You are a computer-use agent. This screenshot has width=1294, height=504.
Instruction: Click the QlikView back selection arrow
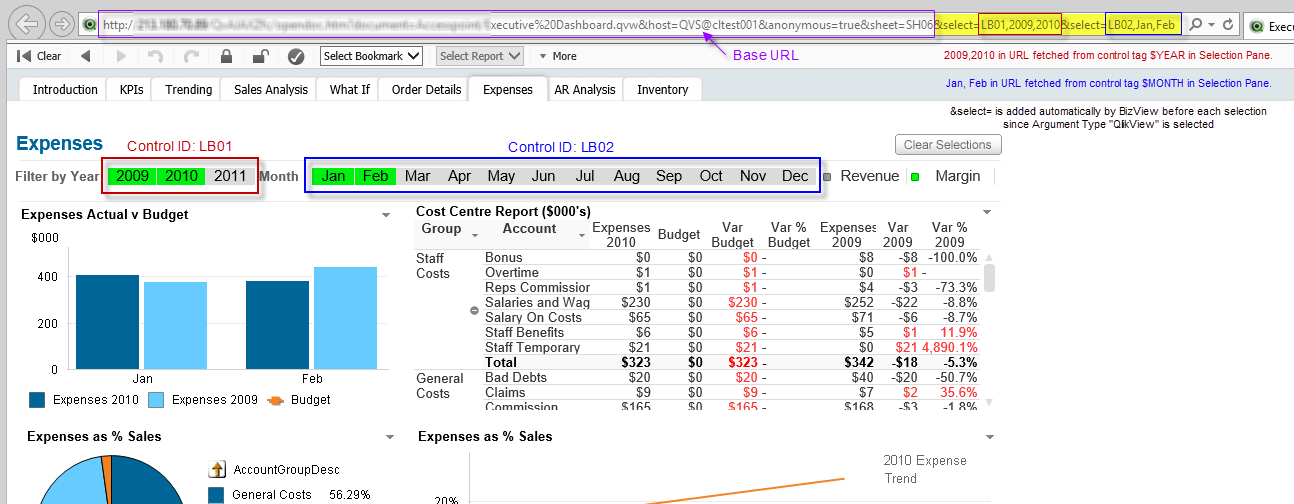86,56
